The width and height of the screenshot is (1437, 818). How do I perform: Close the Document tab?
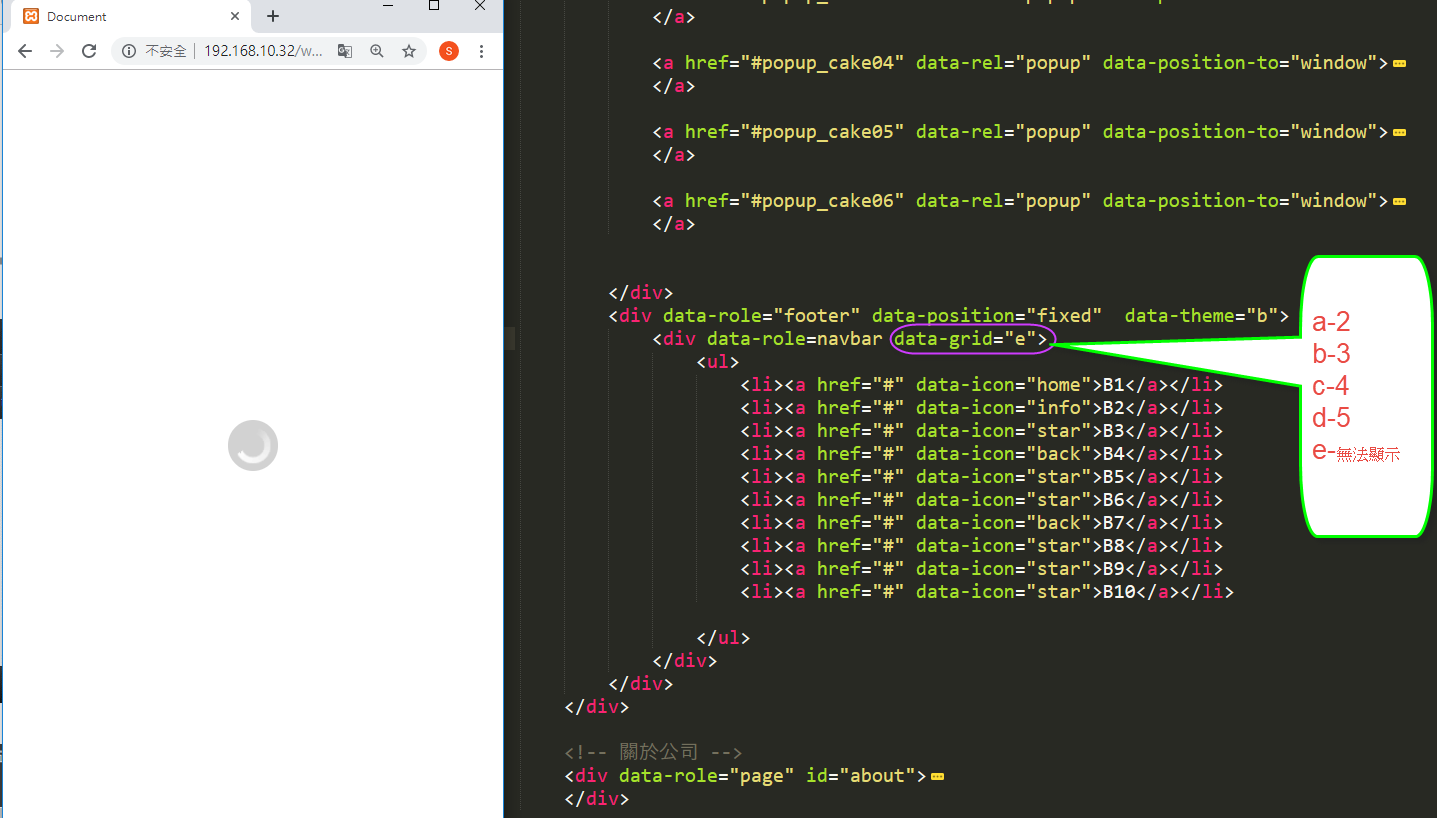point(235,17)
